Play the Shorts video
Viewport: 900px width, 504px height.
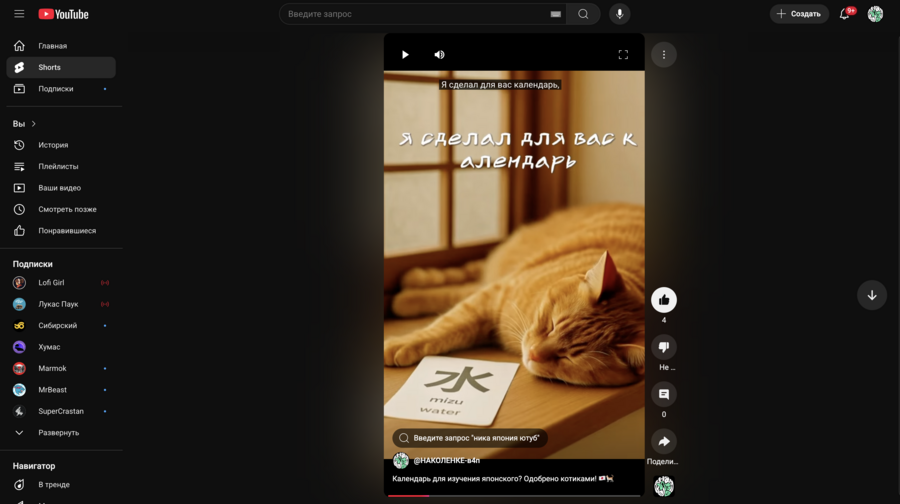(x=405, y=55)
